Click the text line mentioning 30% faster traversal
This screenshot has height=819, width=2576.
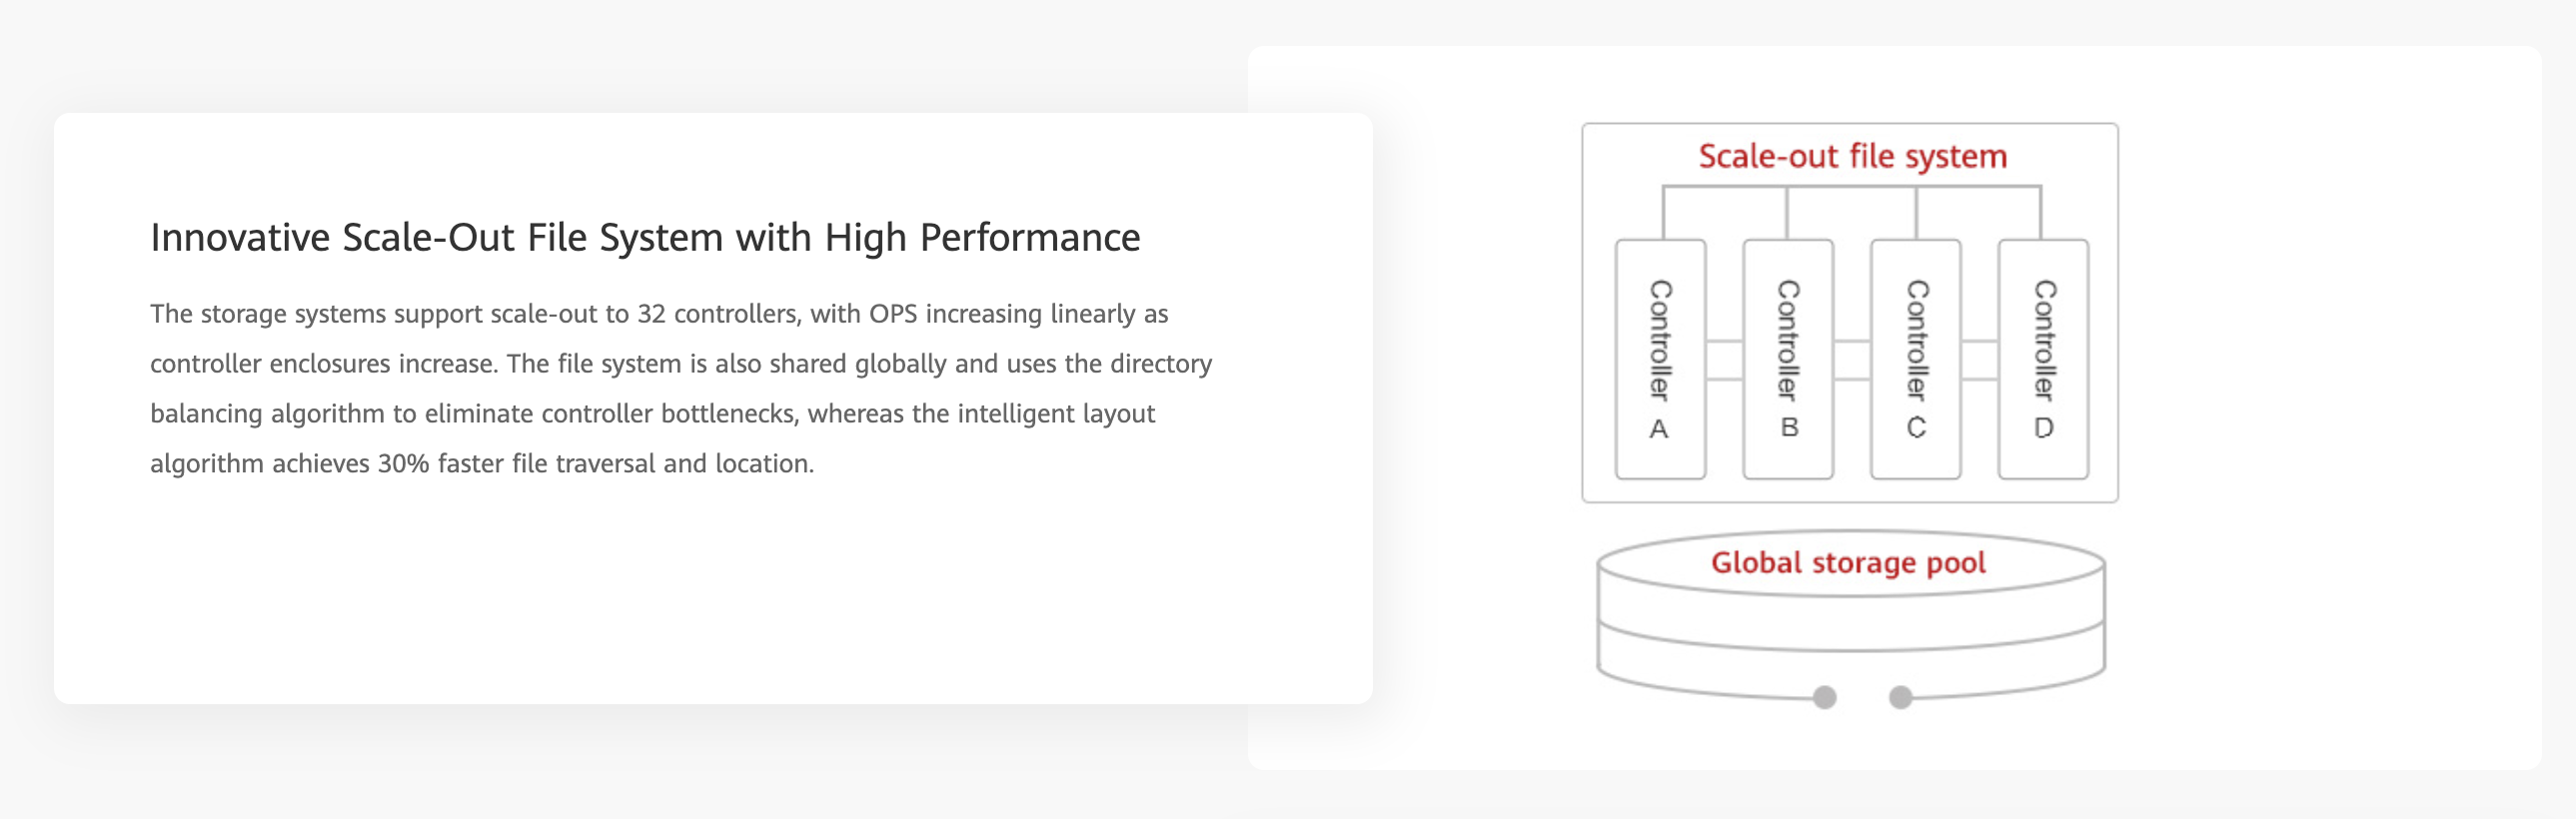point(482,464)
